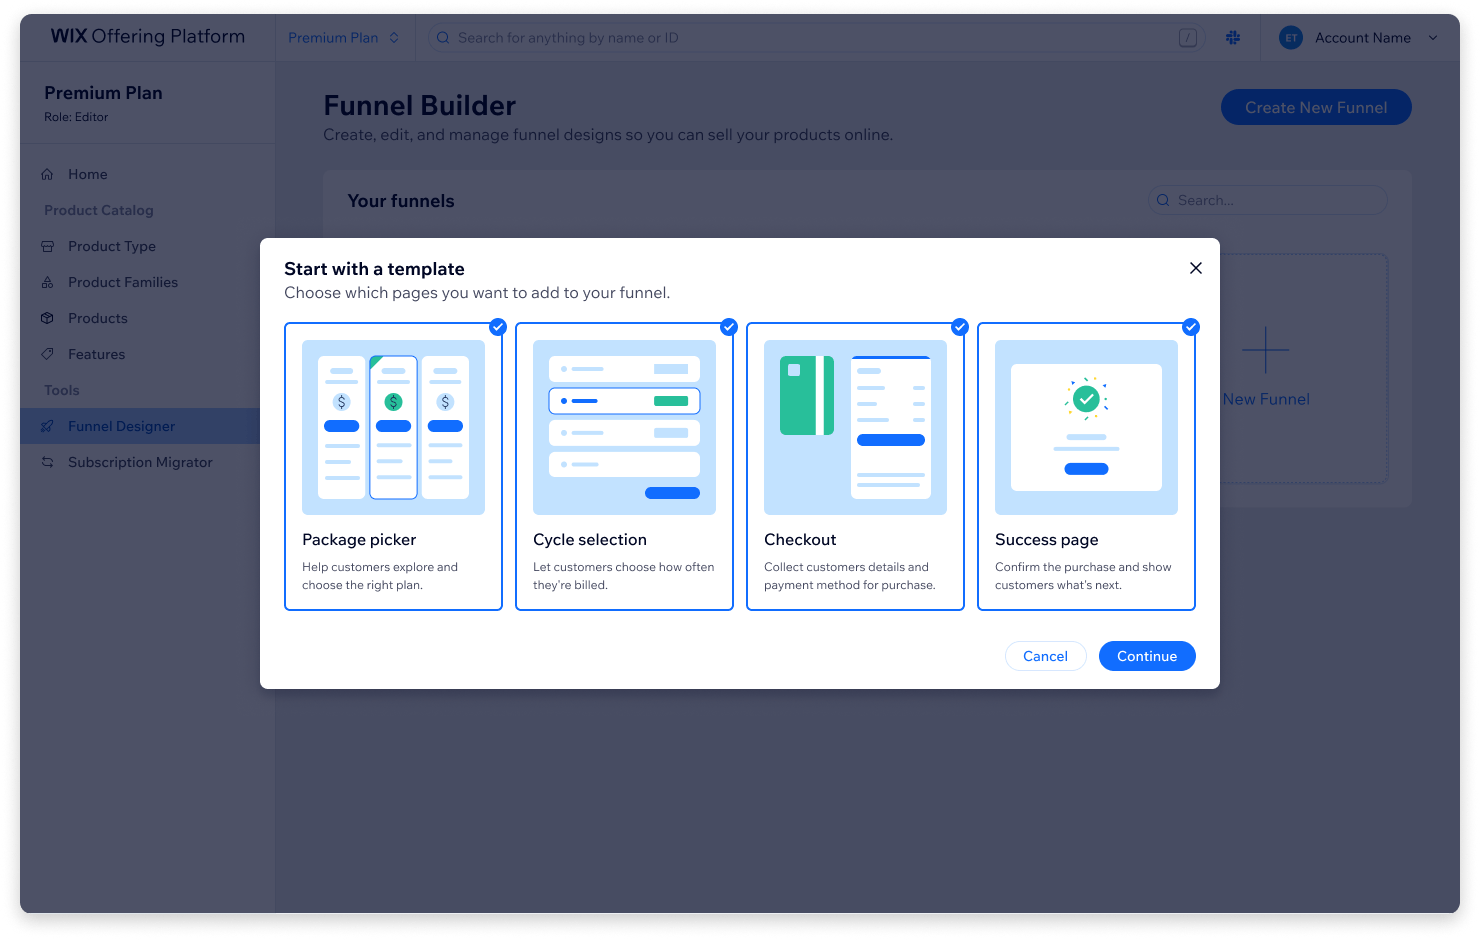1480x940 pixels.
Task: Click the New Funnel label
Action: click(1265, 399)
